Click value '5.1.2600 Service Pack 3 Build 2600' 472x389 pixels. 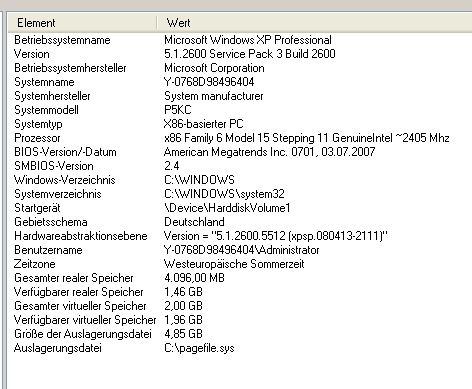250,54
